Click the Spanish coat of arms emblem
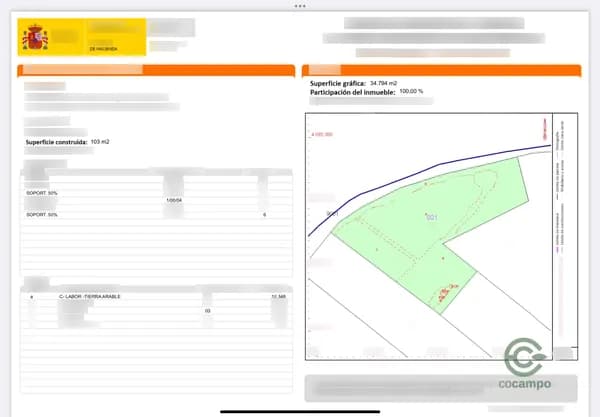 pos(36,39)
